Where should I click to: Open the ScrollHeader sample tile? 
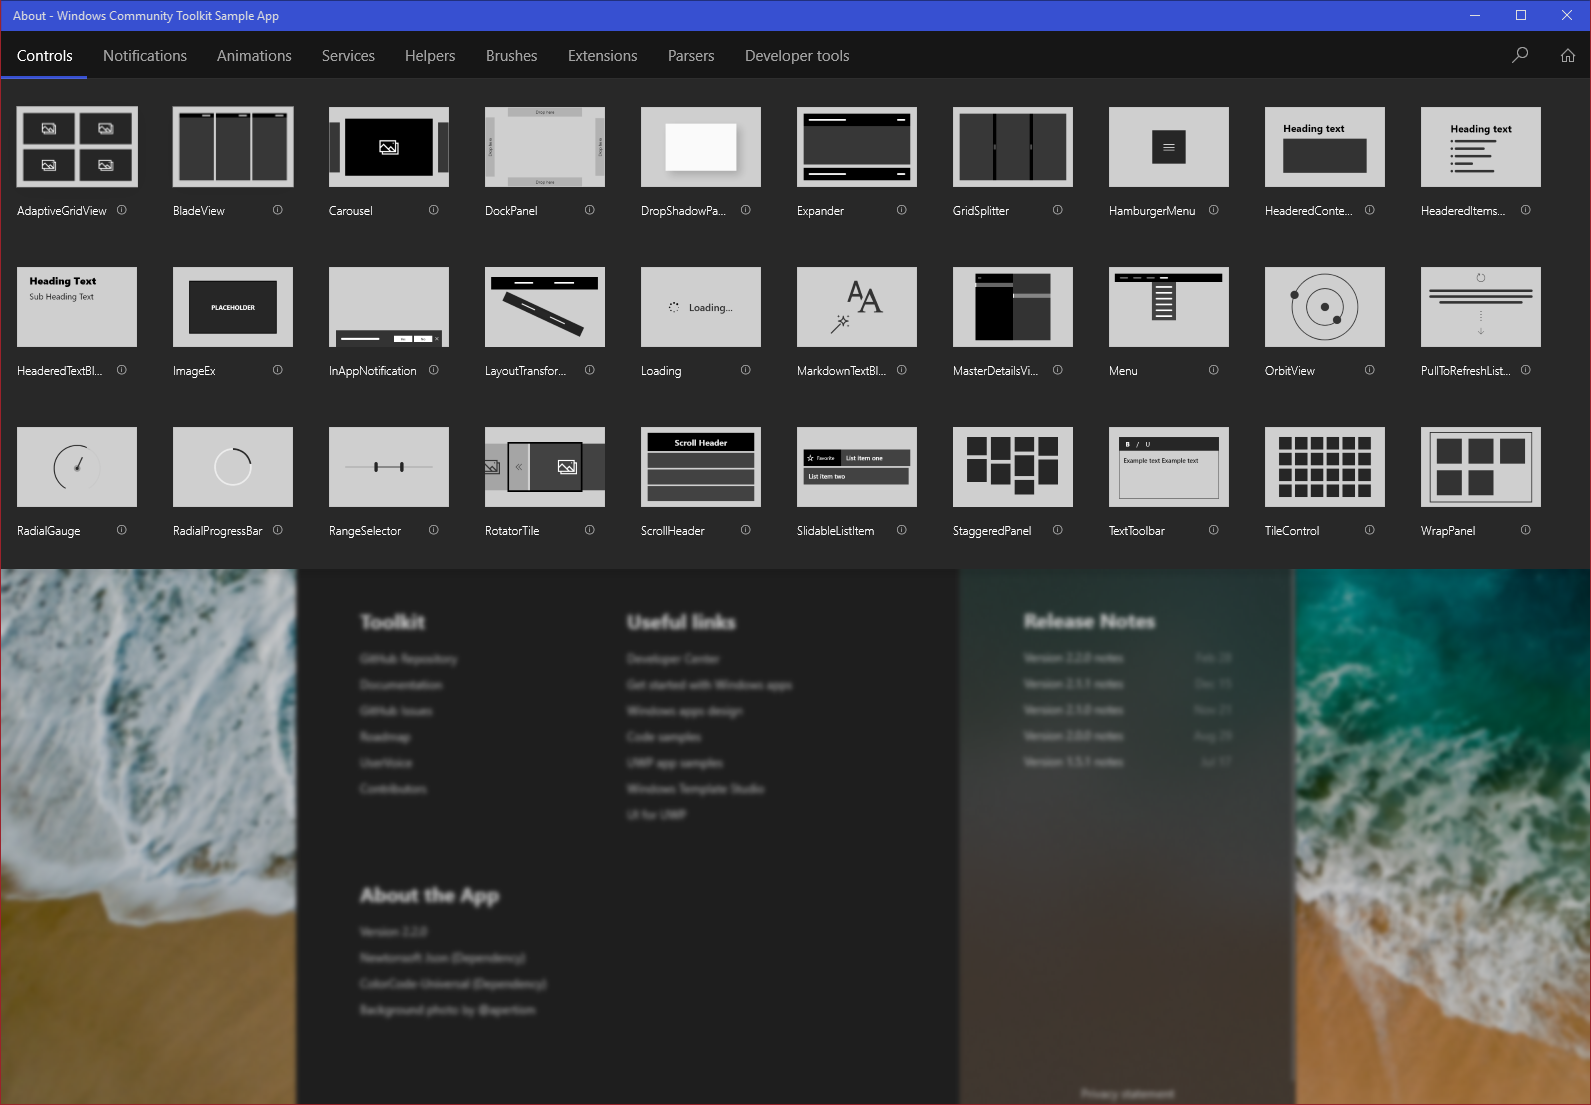click(x=701, y=467)
